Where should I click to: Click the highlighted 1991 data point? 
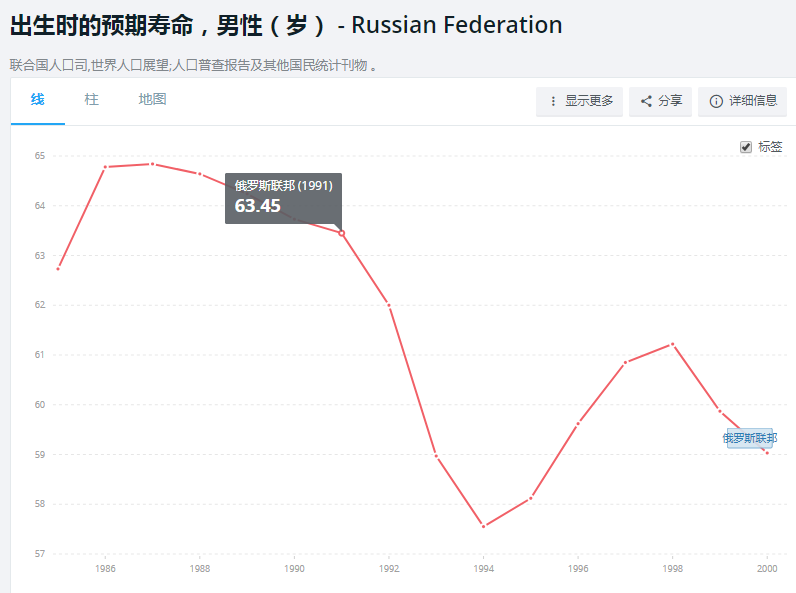(342, 233)
